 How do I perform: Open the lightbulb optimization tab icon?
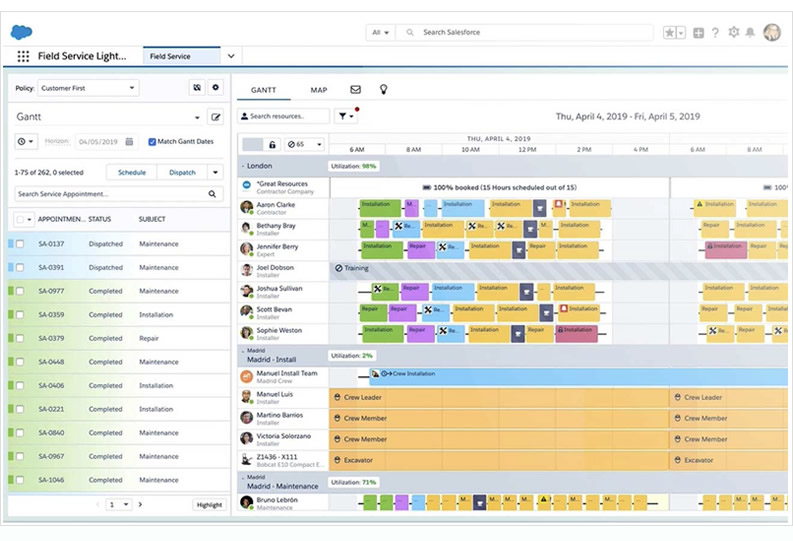[383, 89]
